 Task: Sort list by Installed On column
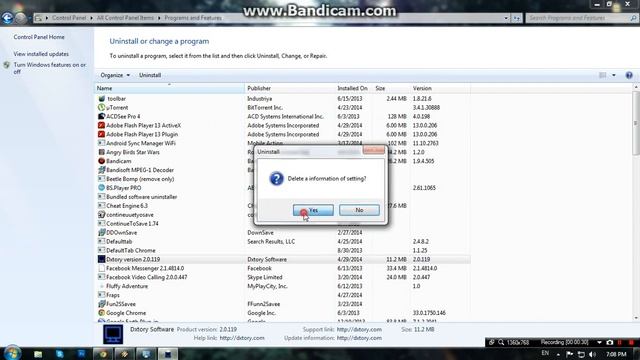click(353, 88)
